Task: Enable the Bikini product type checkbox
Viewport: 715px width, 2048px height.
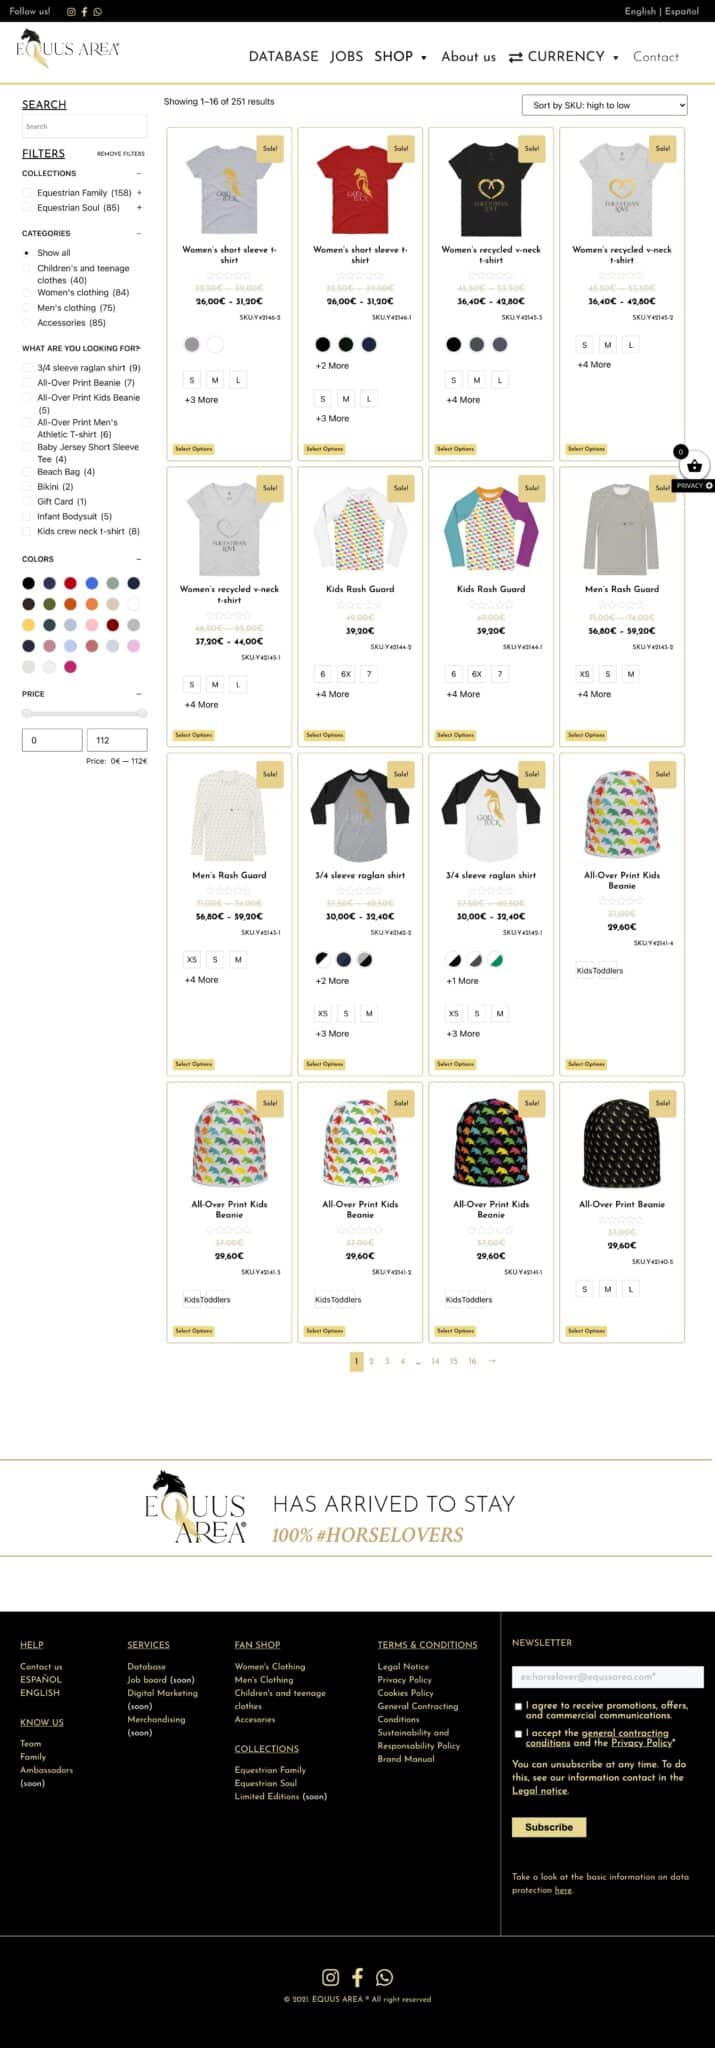Action: click(27, 487)
